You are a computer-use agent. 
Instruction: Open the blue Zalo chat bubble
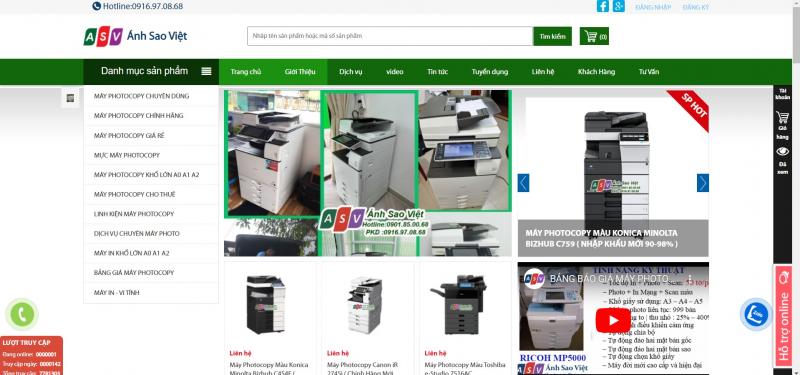(756, 314)
